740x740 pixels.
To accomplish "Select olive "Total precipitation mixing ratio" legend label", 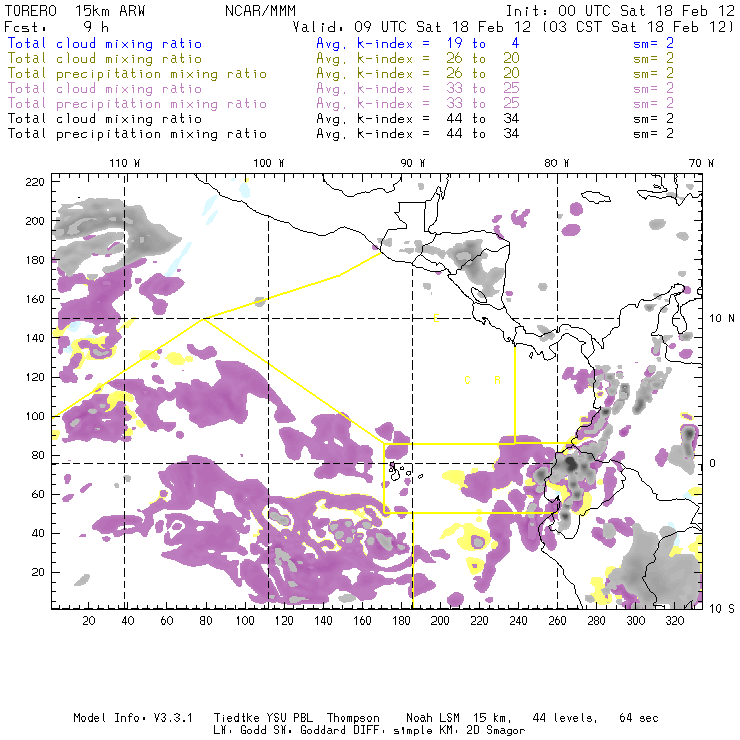I will click(x=137, y=74).
